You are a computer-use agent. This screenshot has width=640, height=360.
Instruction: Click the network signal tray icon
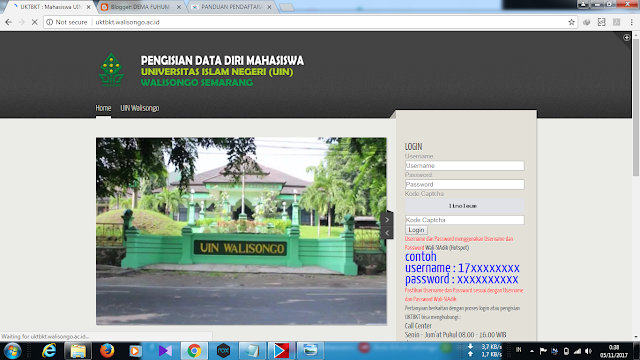click(x=577, y=351)
